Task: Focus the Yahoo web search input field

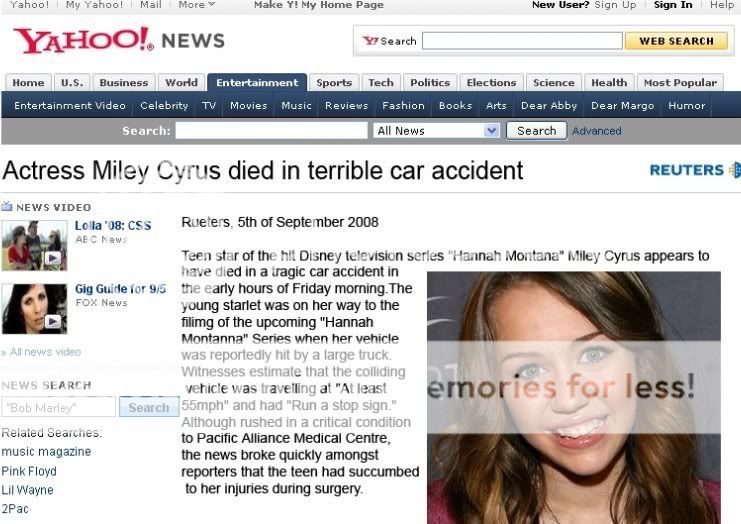Action: point(522,41)
